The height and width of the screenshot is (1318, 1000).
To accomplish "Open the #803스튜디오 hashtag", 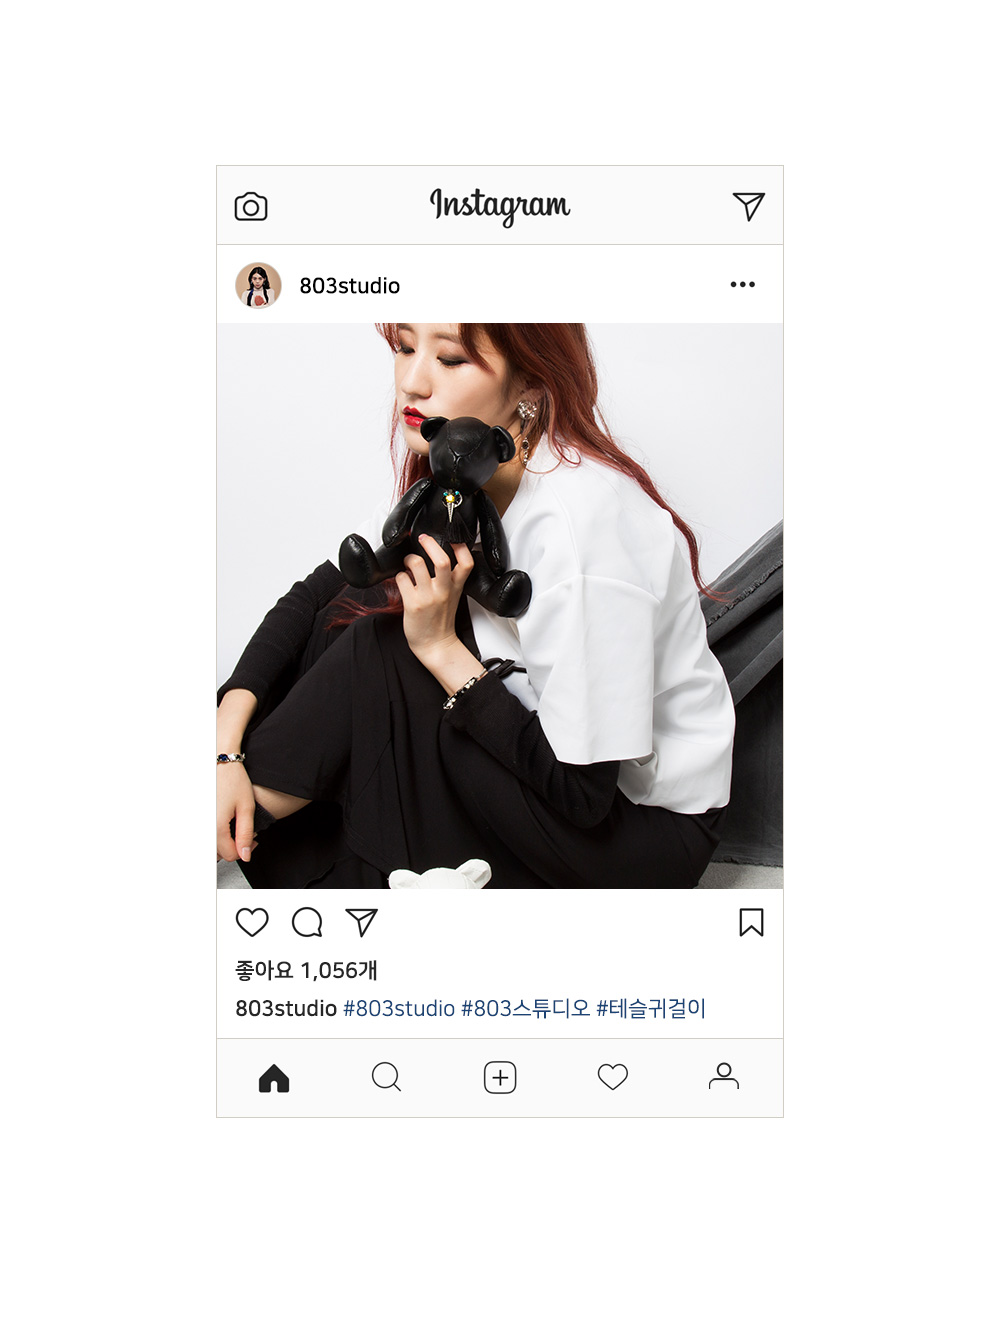I will coord(526,1008).
